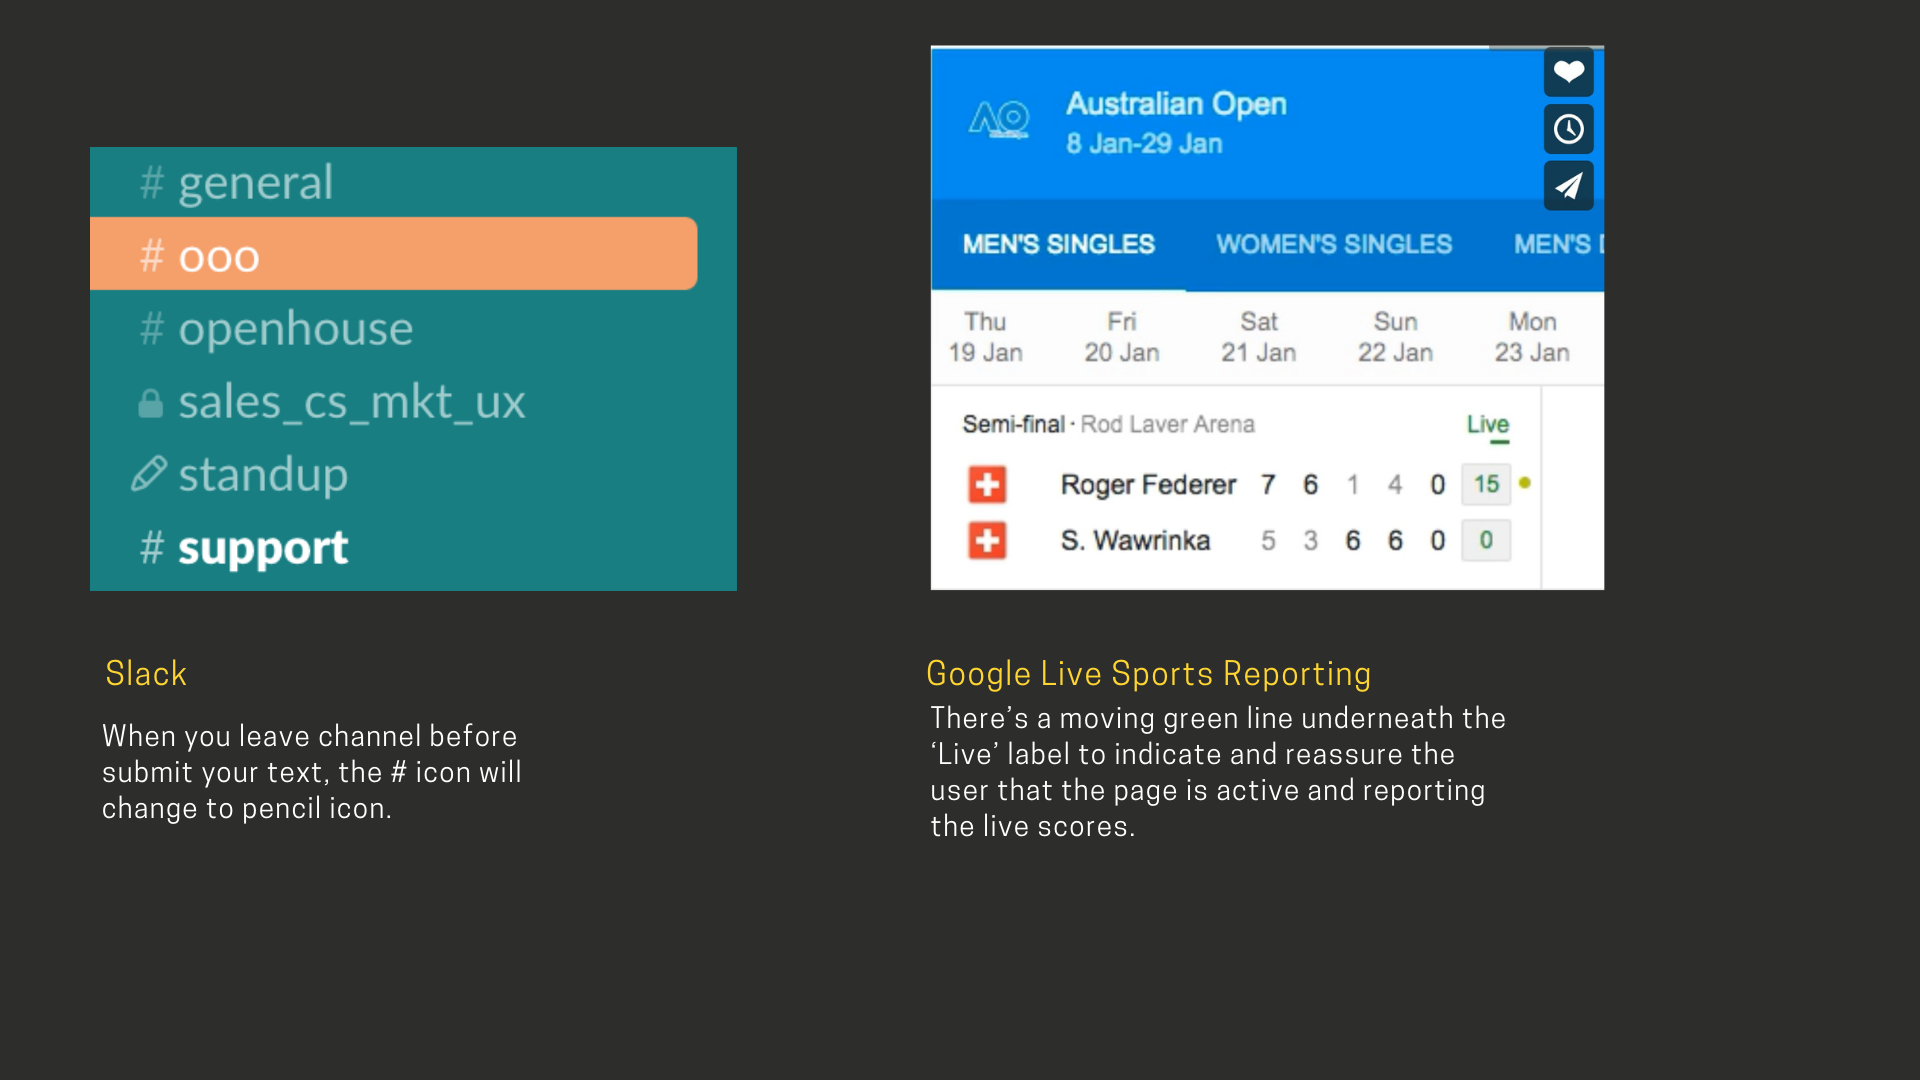Click S. Wawrinka's Swiss flag icon
1920x1080 pixels.
pos(987,541)
